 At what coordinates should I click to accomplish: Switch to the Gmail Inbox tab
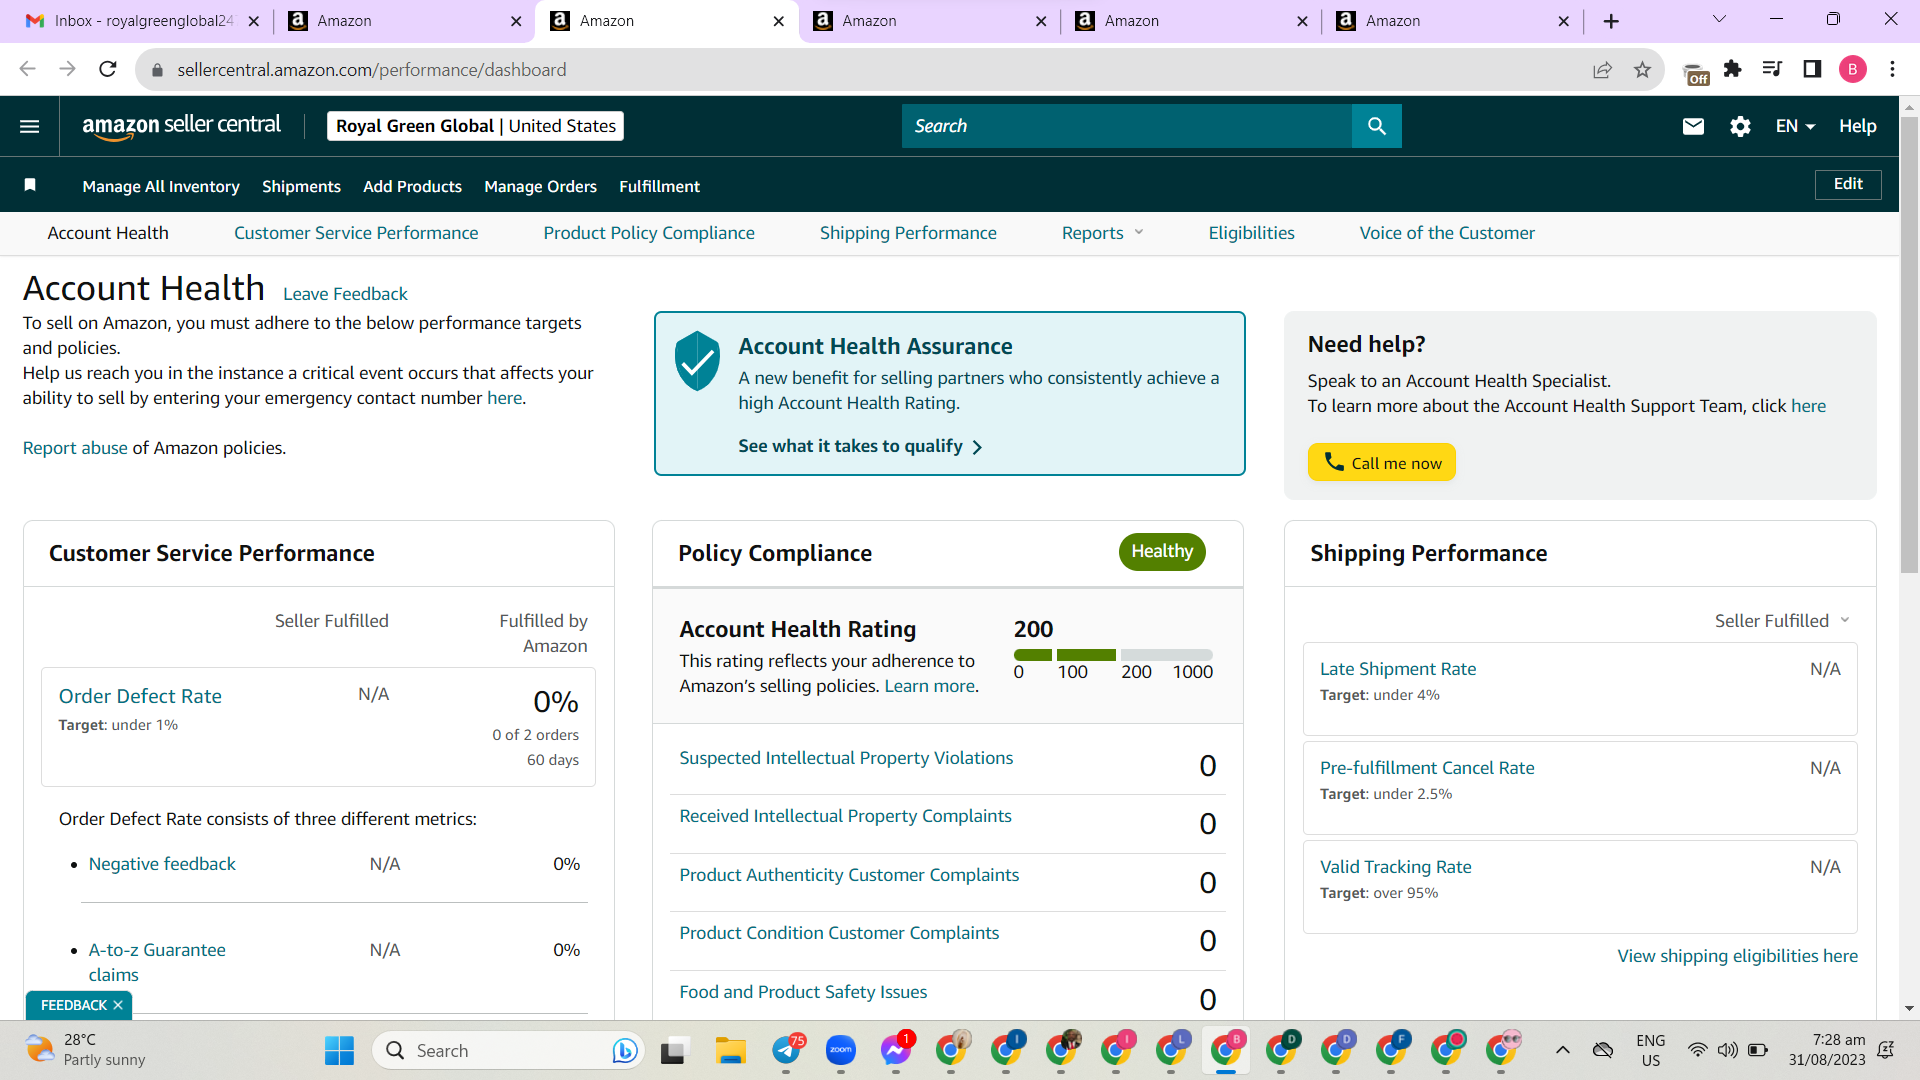141,21
